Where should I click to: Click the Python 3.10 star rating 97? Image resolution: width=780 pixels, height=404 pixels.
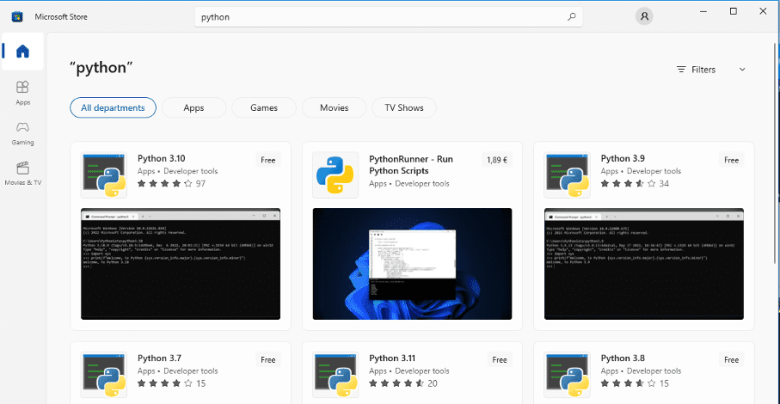click(x=172, y=184)
